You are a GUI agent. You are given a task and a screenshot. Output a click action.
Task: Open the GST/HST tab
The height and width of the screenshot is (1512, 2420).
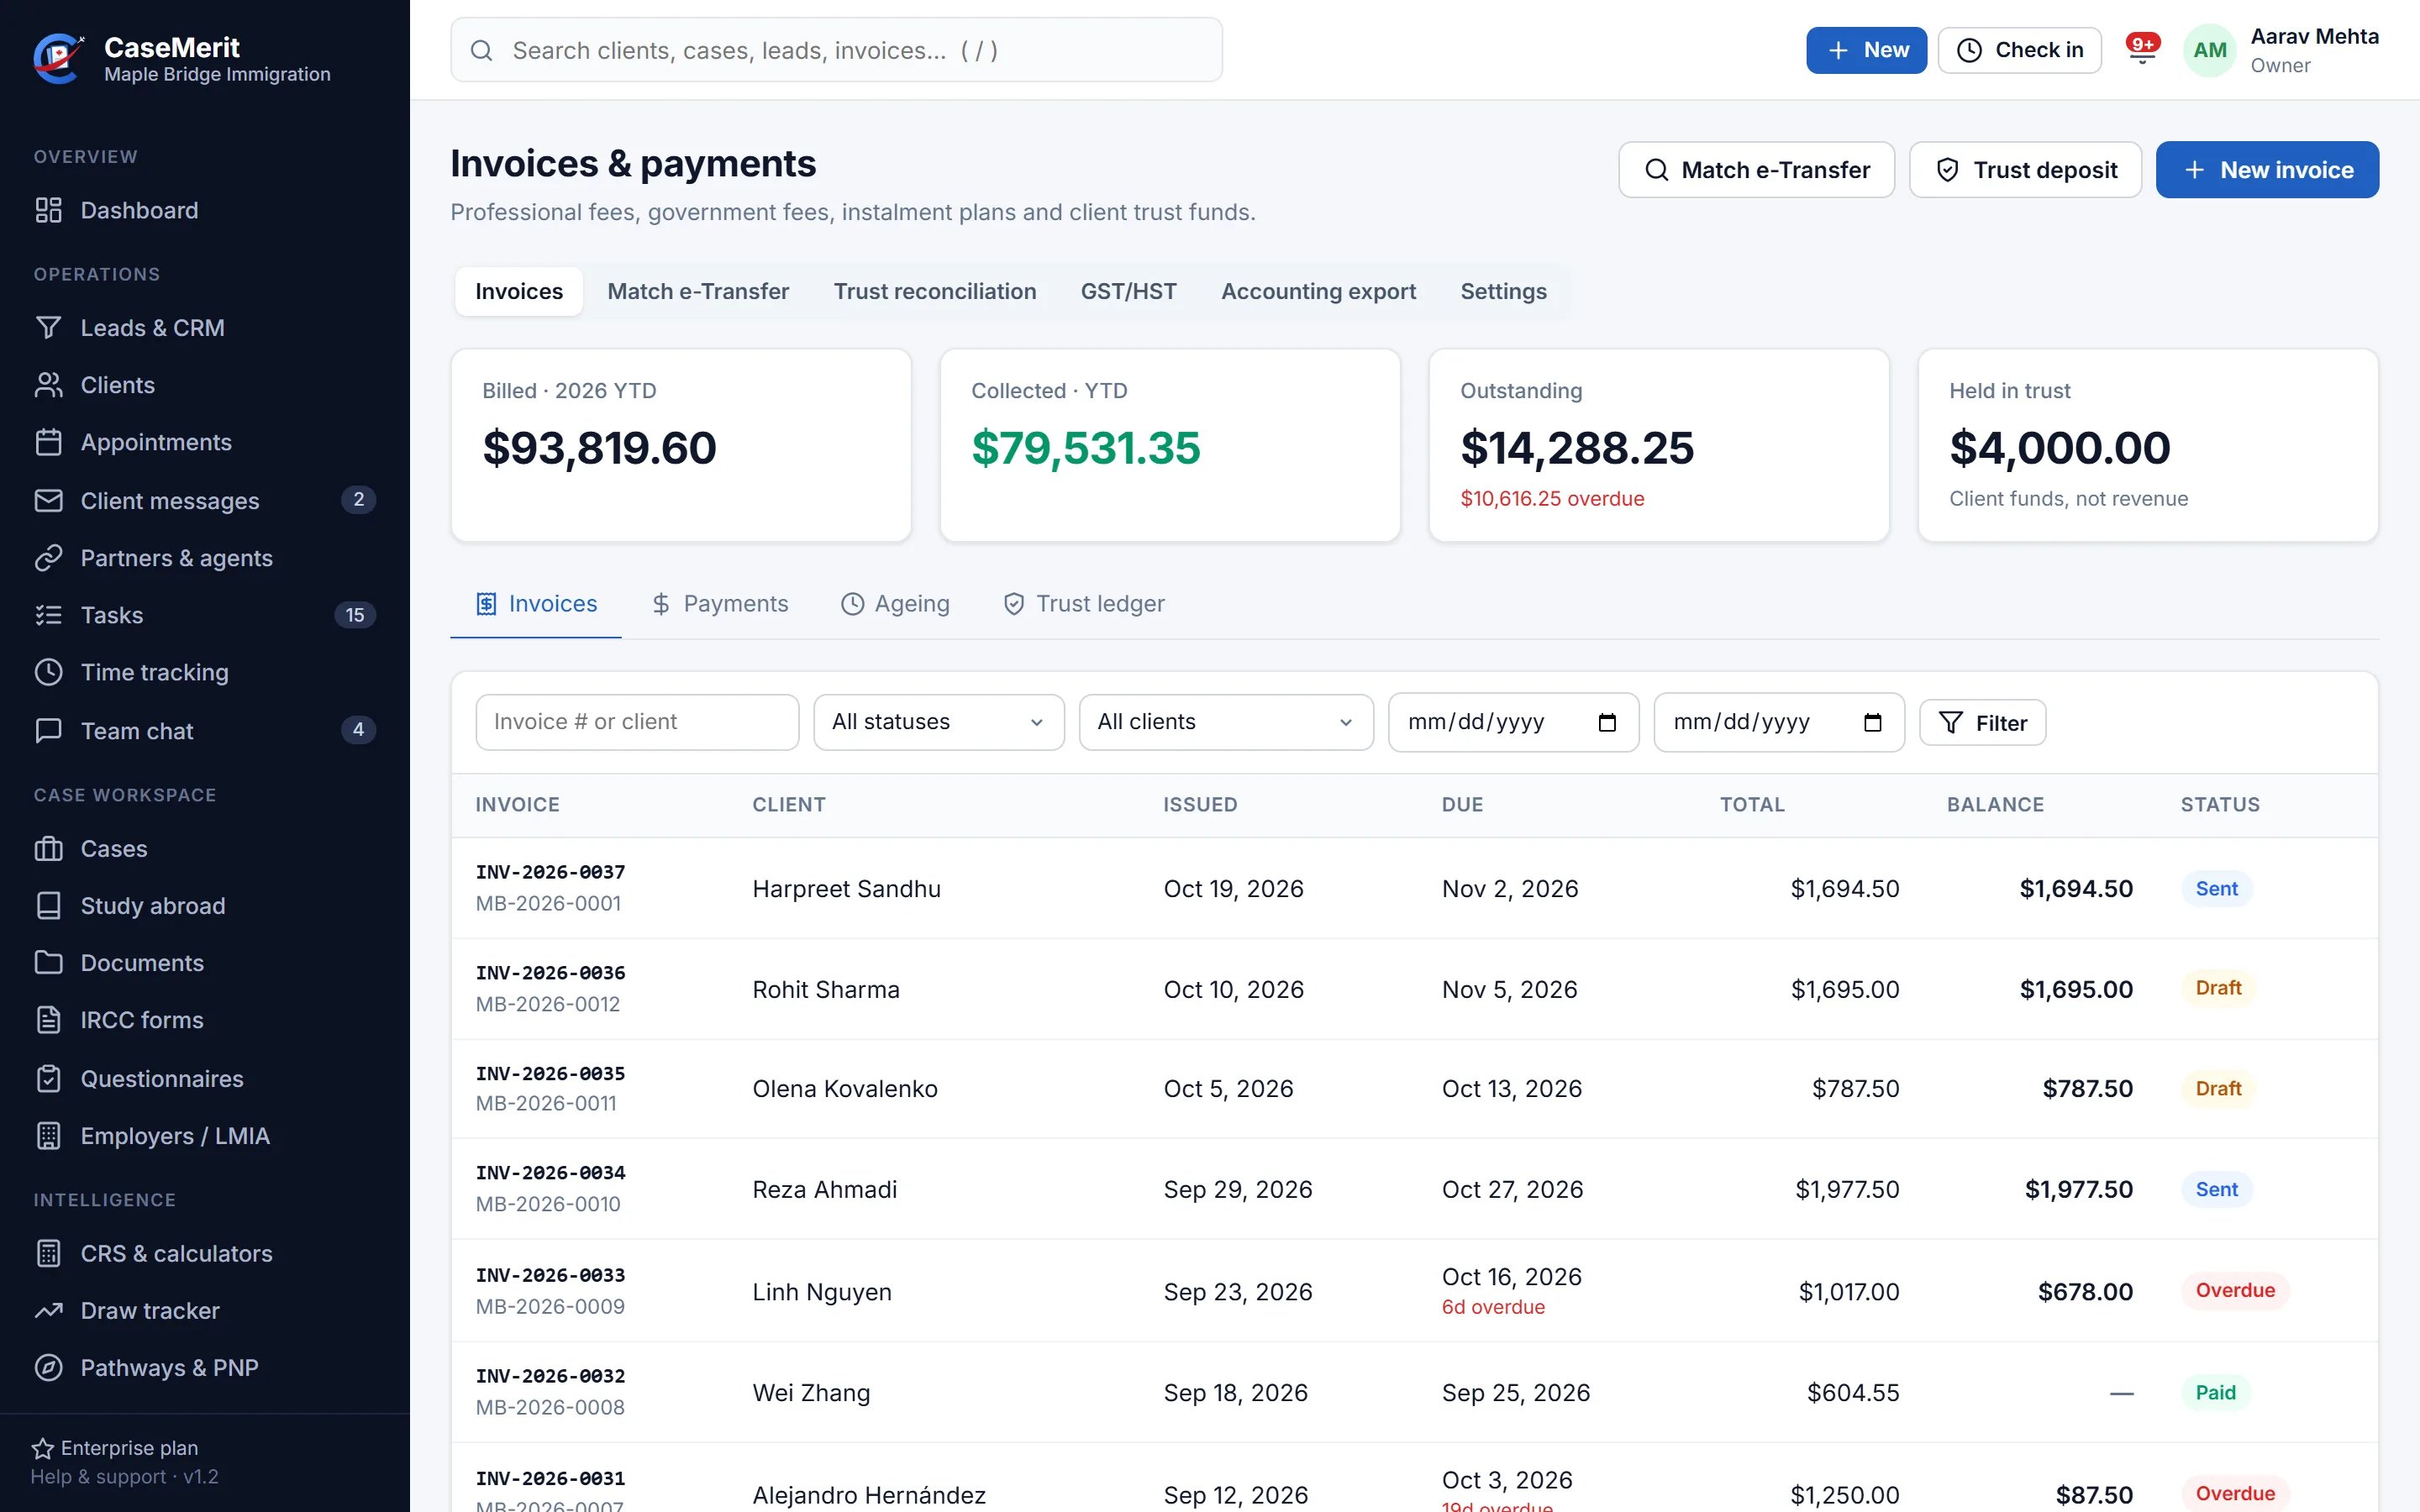(1128, 291)
